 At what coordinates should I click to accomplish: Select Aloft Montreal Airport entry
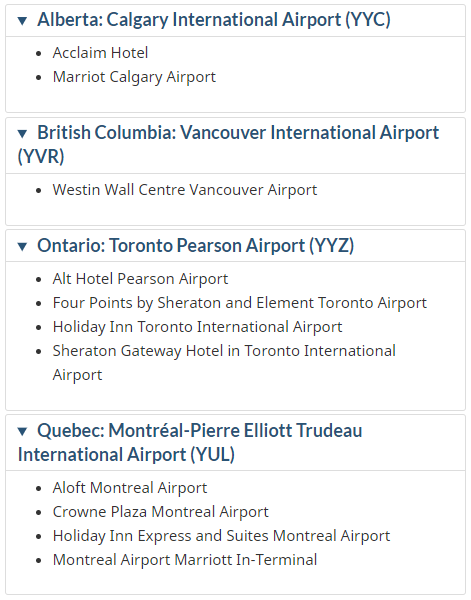pos(130,488)
